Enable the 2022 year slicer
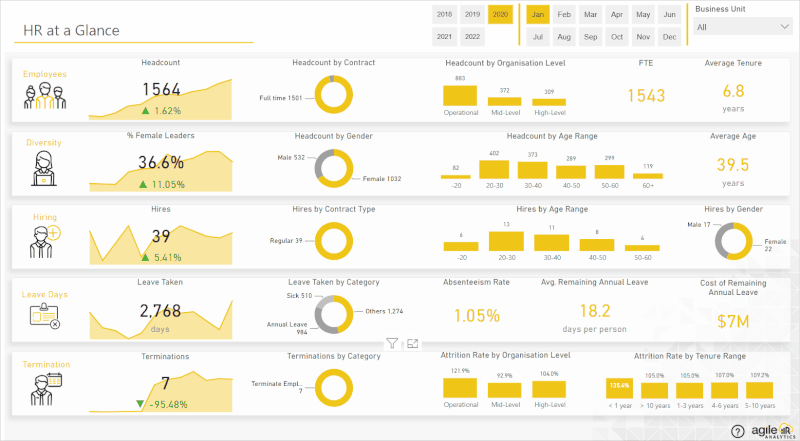The width and height of the screenshot is (800, 441). tap(472, 37)
